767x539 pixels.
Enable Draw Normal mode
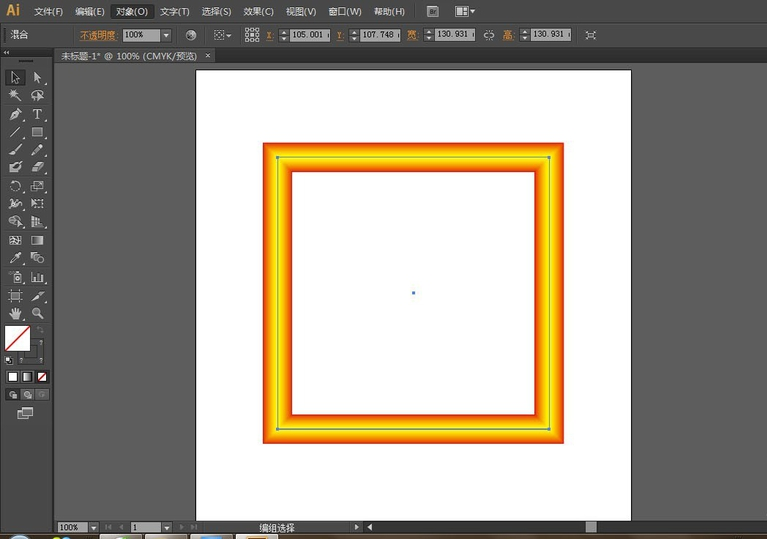(13, 395)
